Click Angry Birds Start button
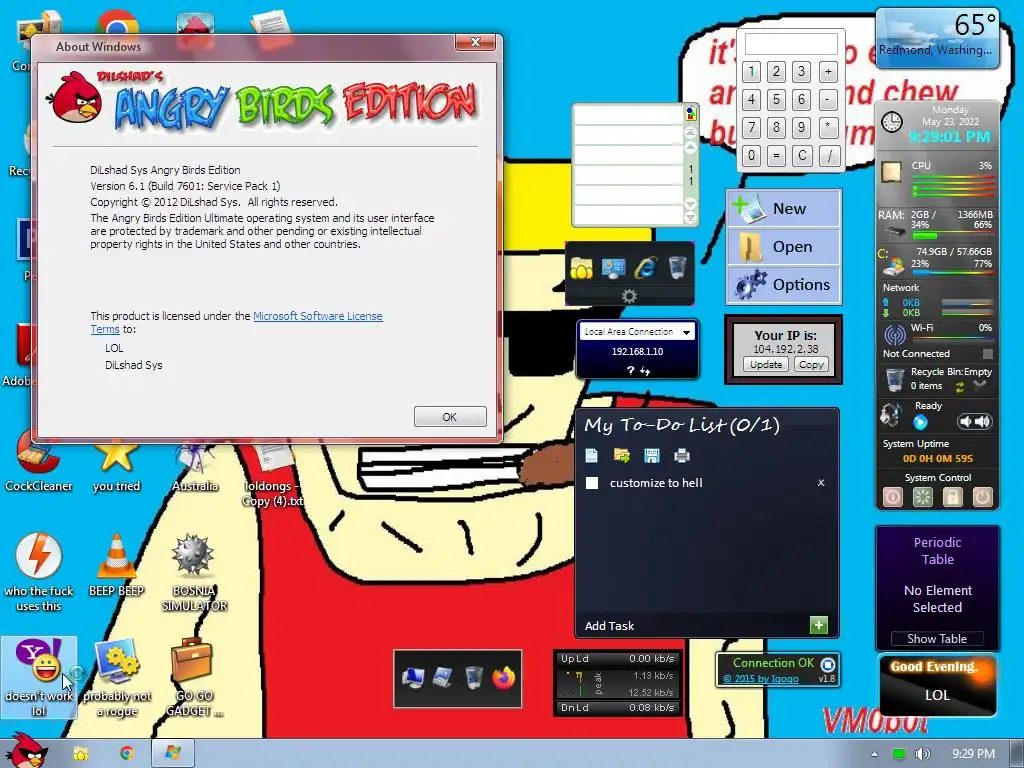The width and height of the screenshot is (1024, 768). 27,751
